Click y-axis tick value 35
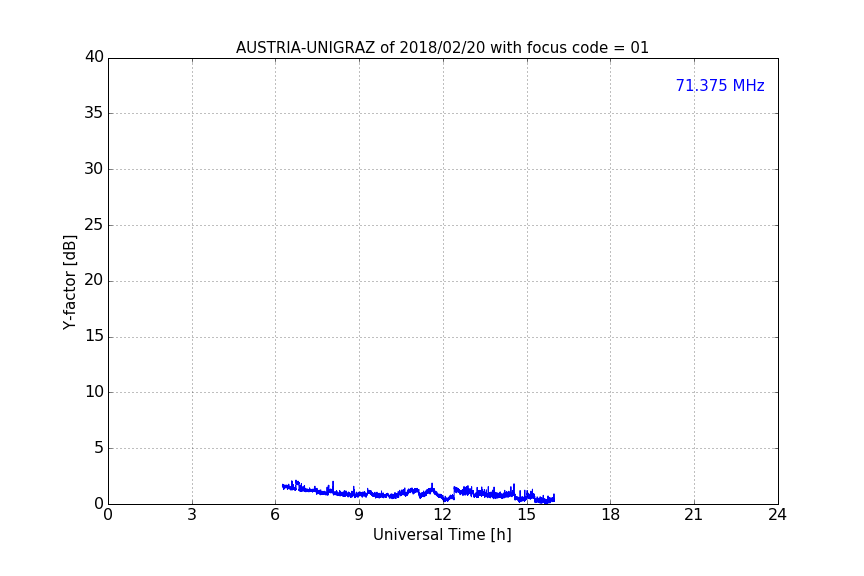This screenshot has width=864, height=576. tap(94, 113)
